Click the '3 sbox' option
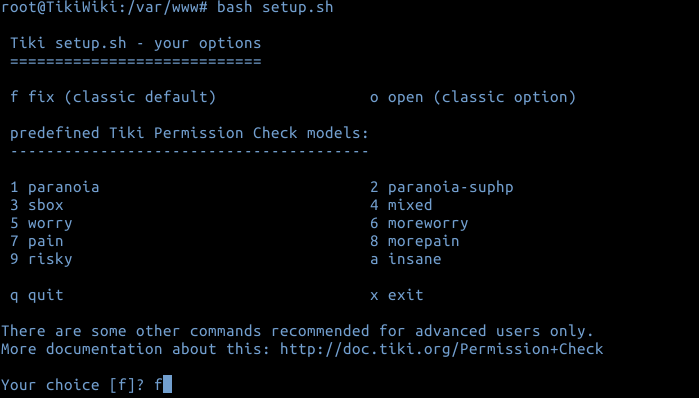 click(x=37, y=205)
